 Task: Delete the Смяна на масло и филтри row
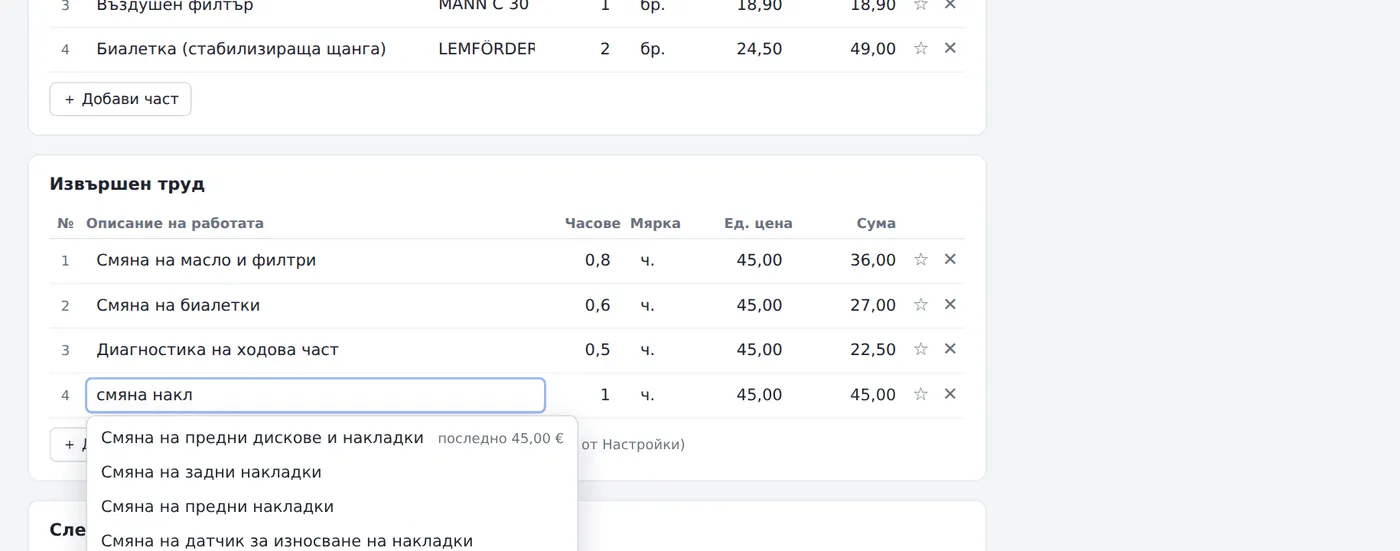(950, 260)
